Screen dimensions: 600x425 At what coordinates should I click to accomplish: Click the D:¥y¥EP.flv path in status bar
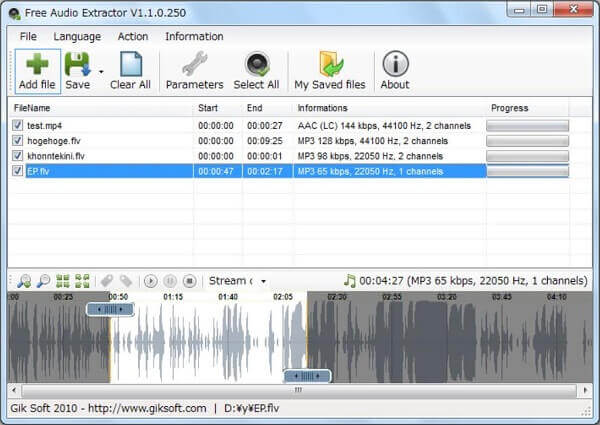[251, 409]
